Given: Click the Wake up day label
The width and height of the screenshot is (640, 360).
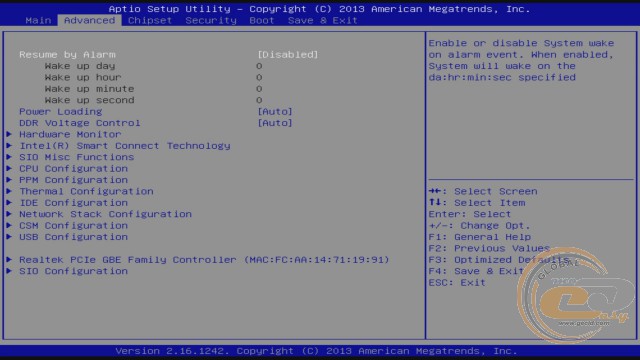Looking at the screenshot, I should (80, 66).
